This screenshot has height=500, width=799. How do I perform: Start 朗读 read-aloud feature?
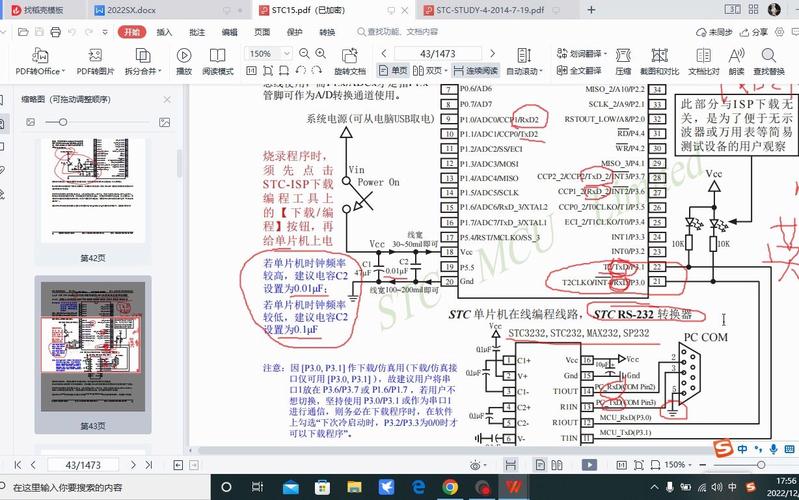click(x=736, y=61)
